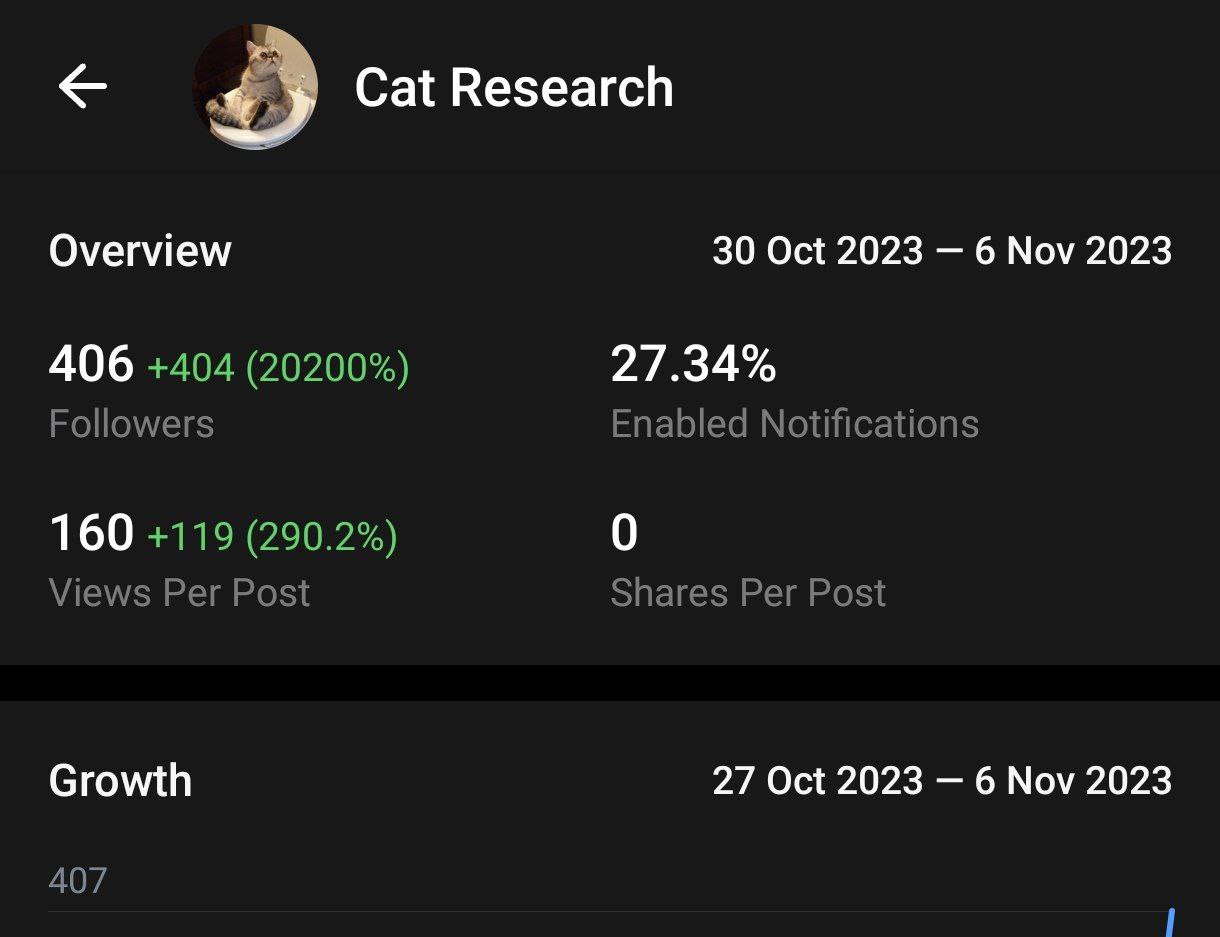Image resolution: width=1220 pixels, height=937 pixels.
Task: Select the Growth section heading
Action: (x=120, y=781)
